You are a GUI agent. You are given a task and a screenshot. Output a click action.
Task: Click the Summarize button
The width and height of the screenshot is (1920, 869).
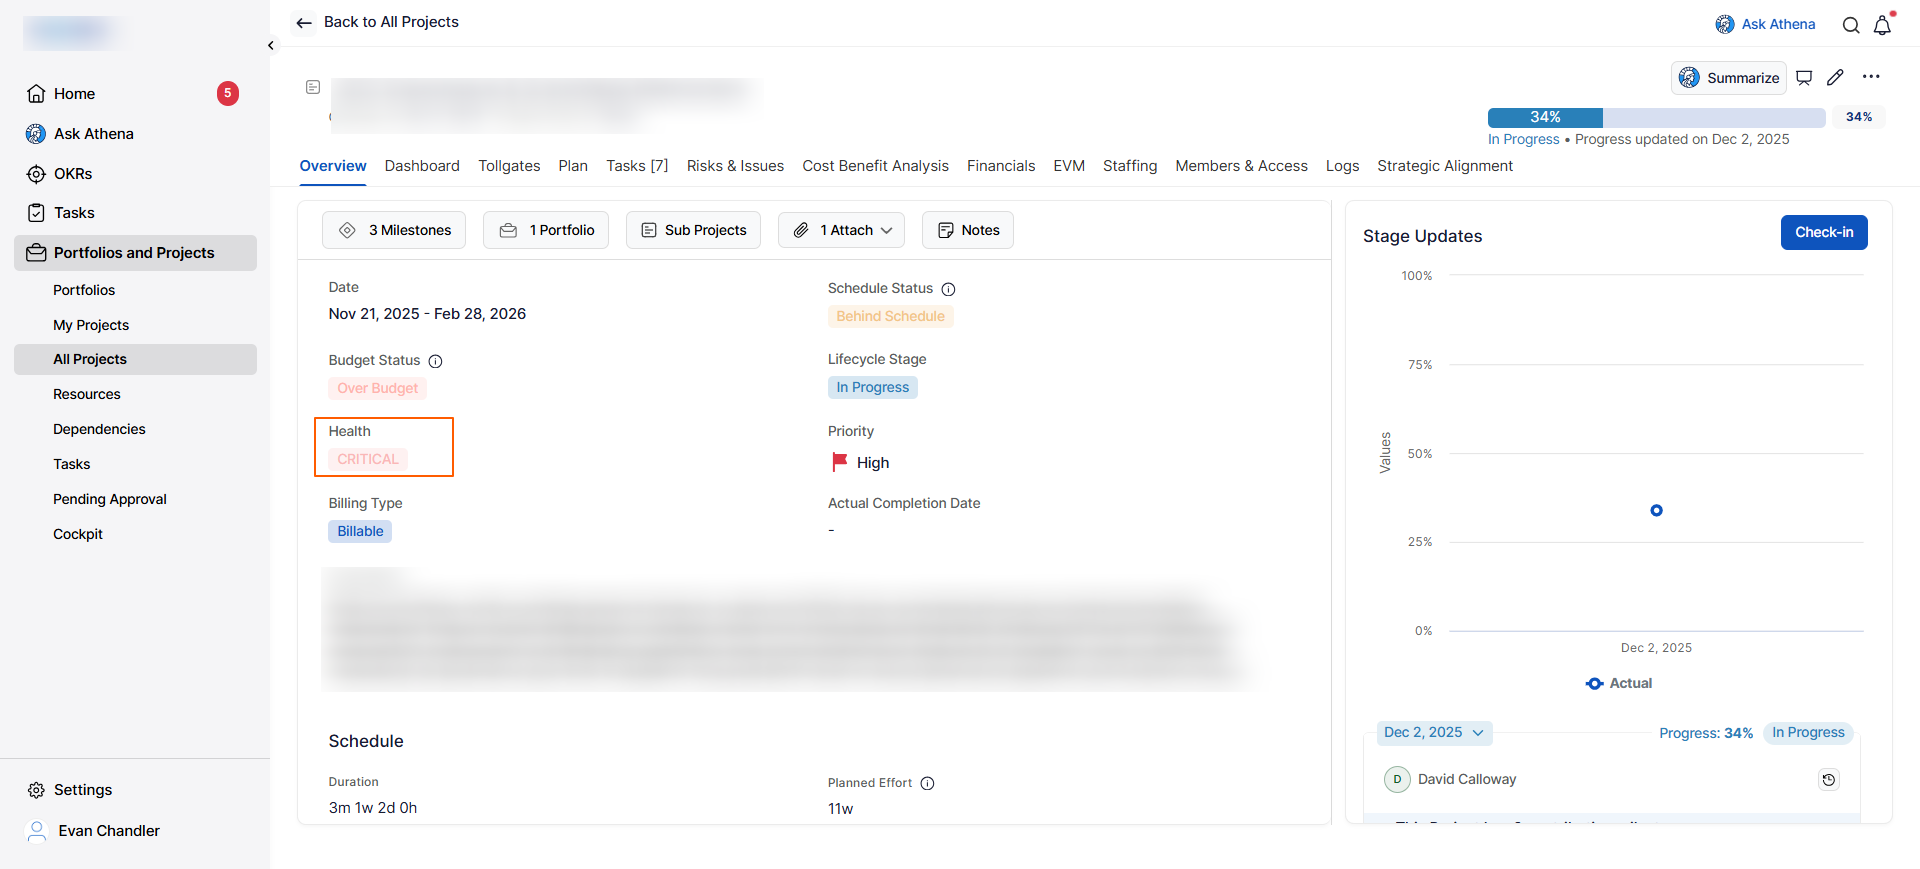click(1728, 78)
